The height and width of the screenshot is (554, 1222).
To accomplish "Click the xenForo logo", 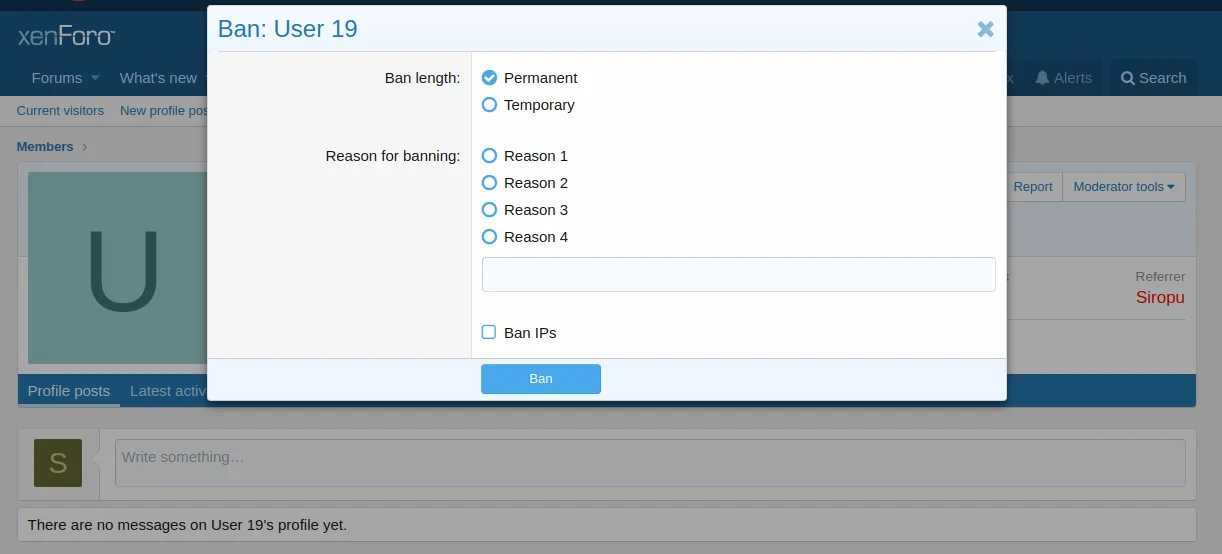I will [x=66, y=38].
